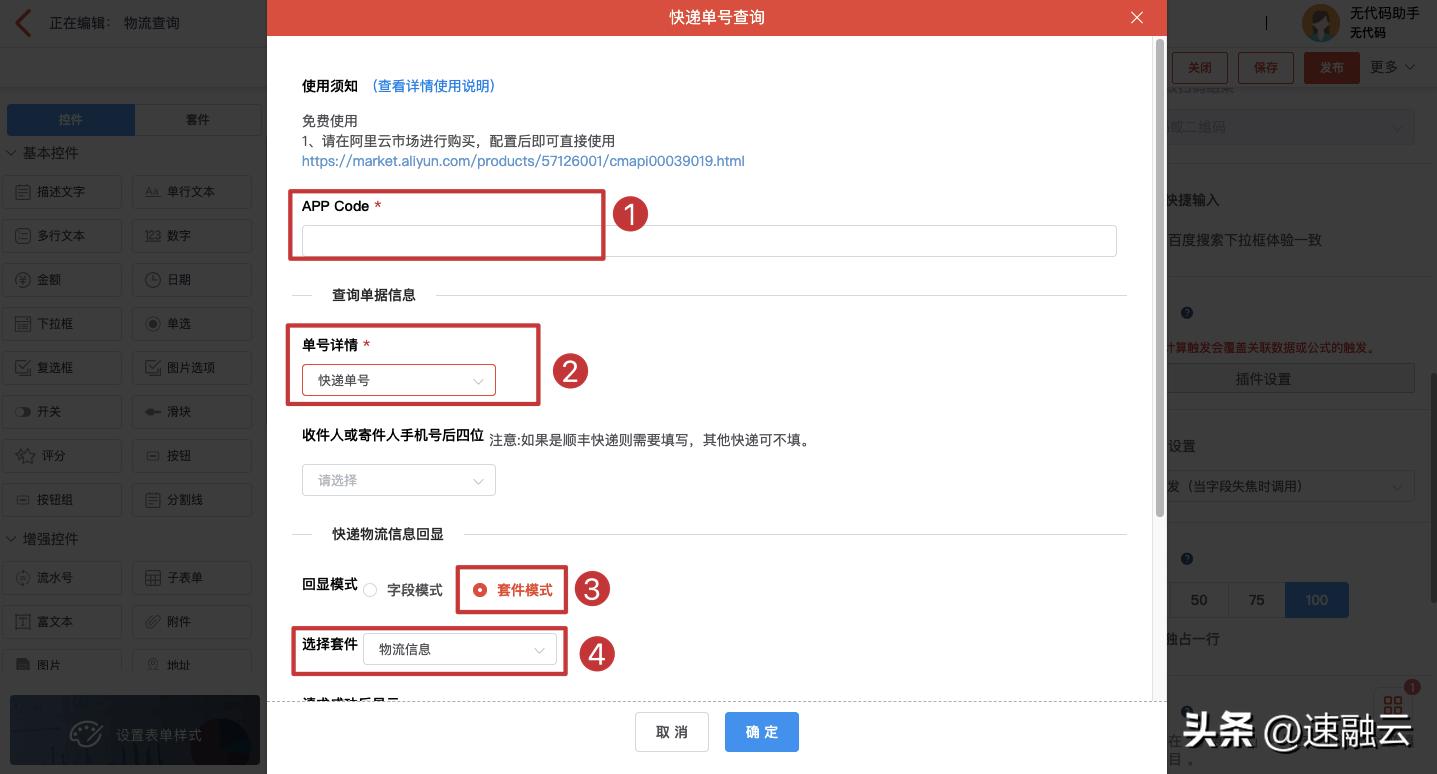The image size is (1437, 774).
Task: Select the 单行文本 control
Action: pos(191,191)
